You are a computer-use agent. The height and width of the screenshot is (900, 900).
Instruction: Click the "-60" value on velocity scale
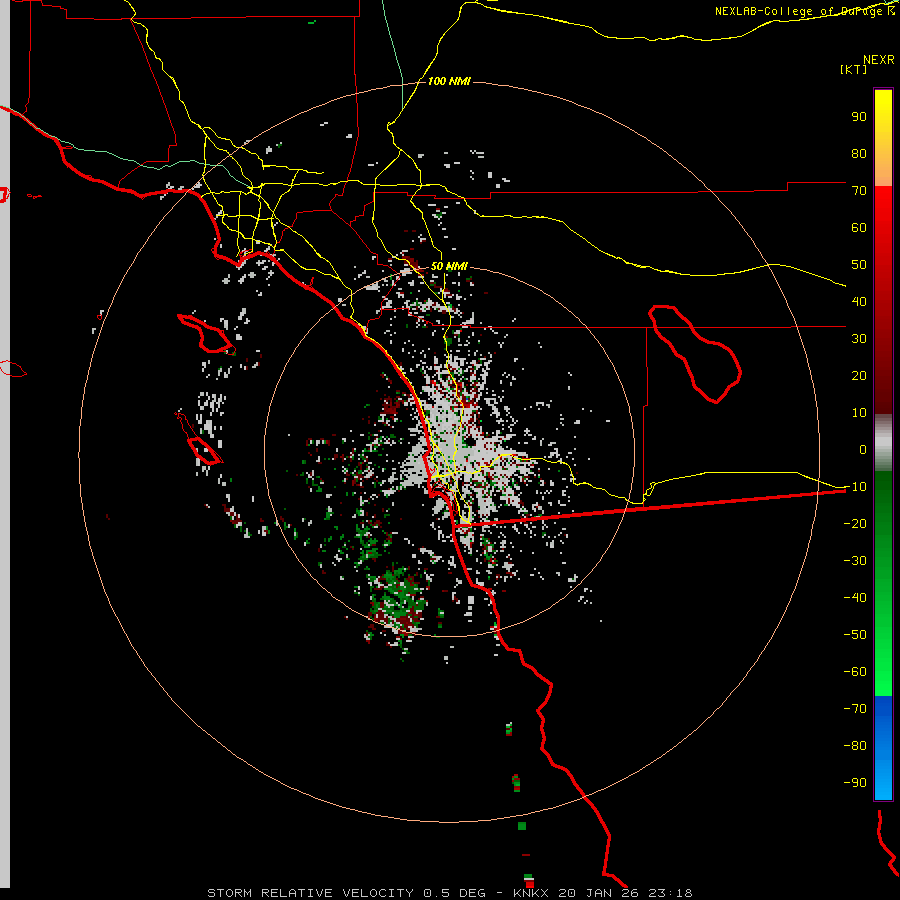tap(855, 672)
